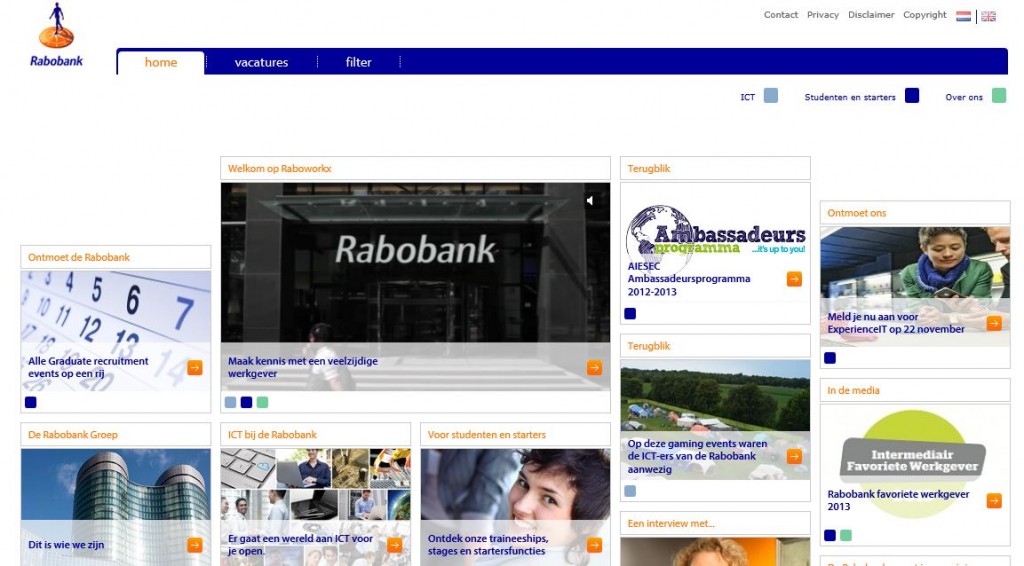Open arrow on AIESEC Ambassadeursprogramma card
The width and height of the screenshot is (1024, 566).
(x=794, y=279)
